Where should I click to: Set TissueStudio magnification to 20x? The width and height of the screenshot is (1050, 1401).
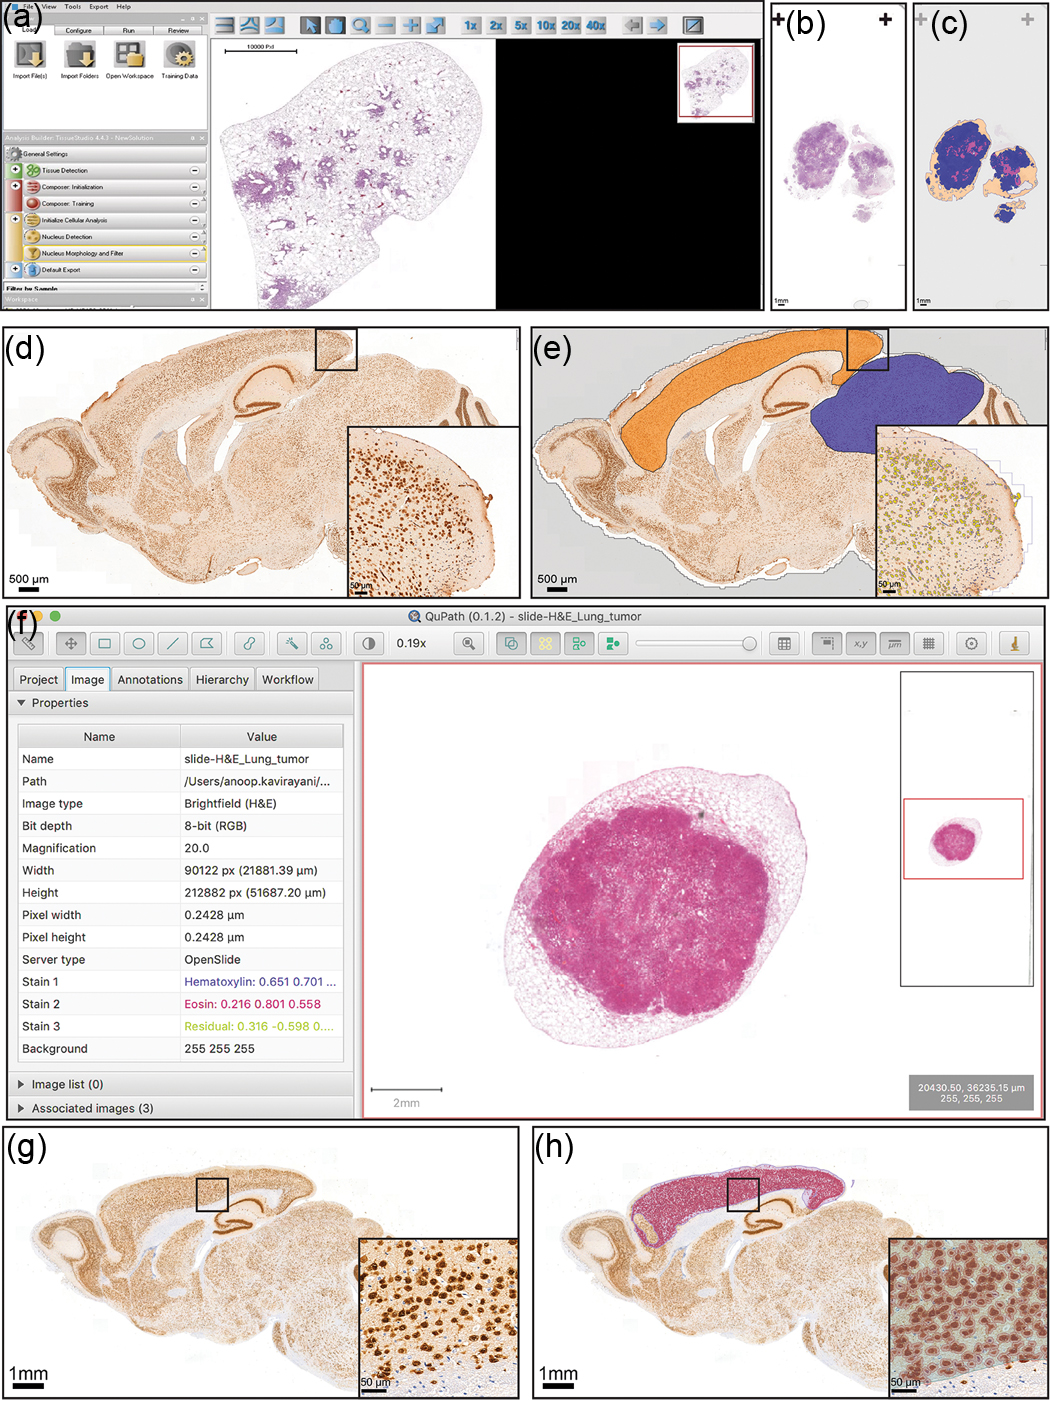(x=571, y=25)
